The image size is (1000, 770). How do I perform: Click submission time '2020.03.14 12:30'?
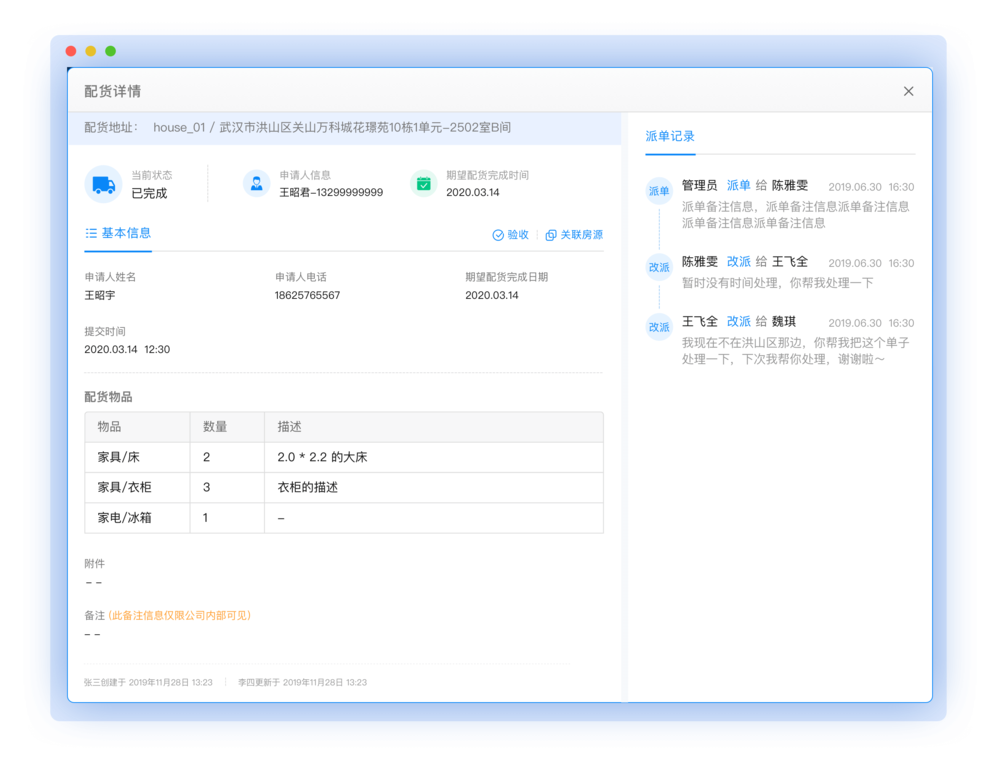(128, 350)
